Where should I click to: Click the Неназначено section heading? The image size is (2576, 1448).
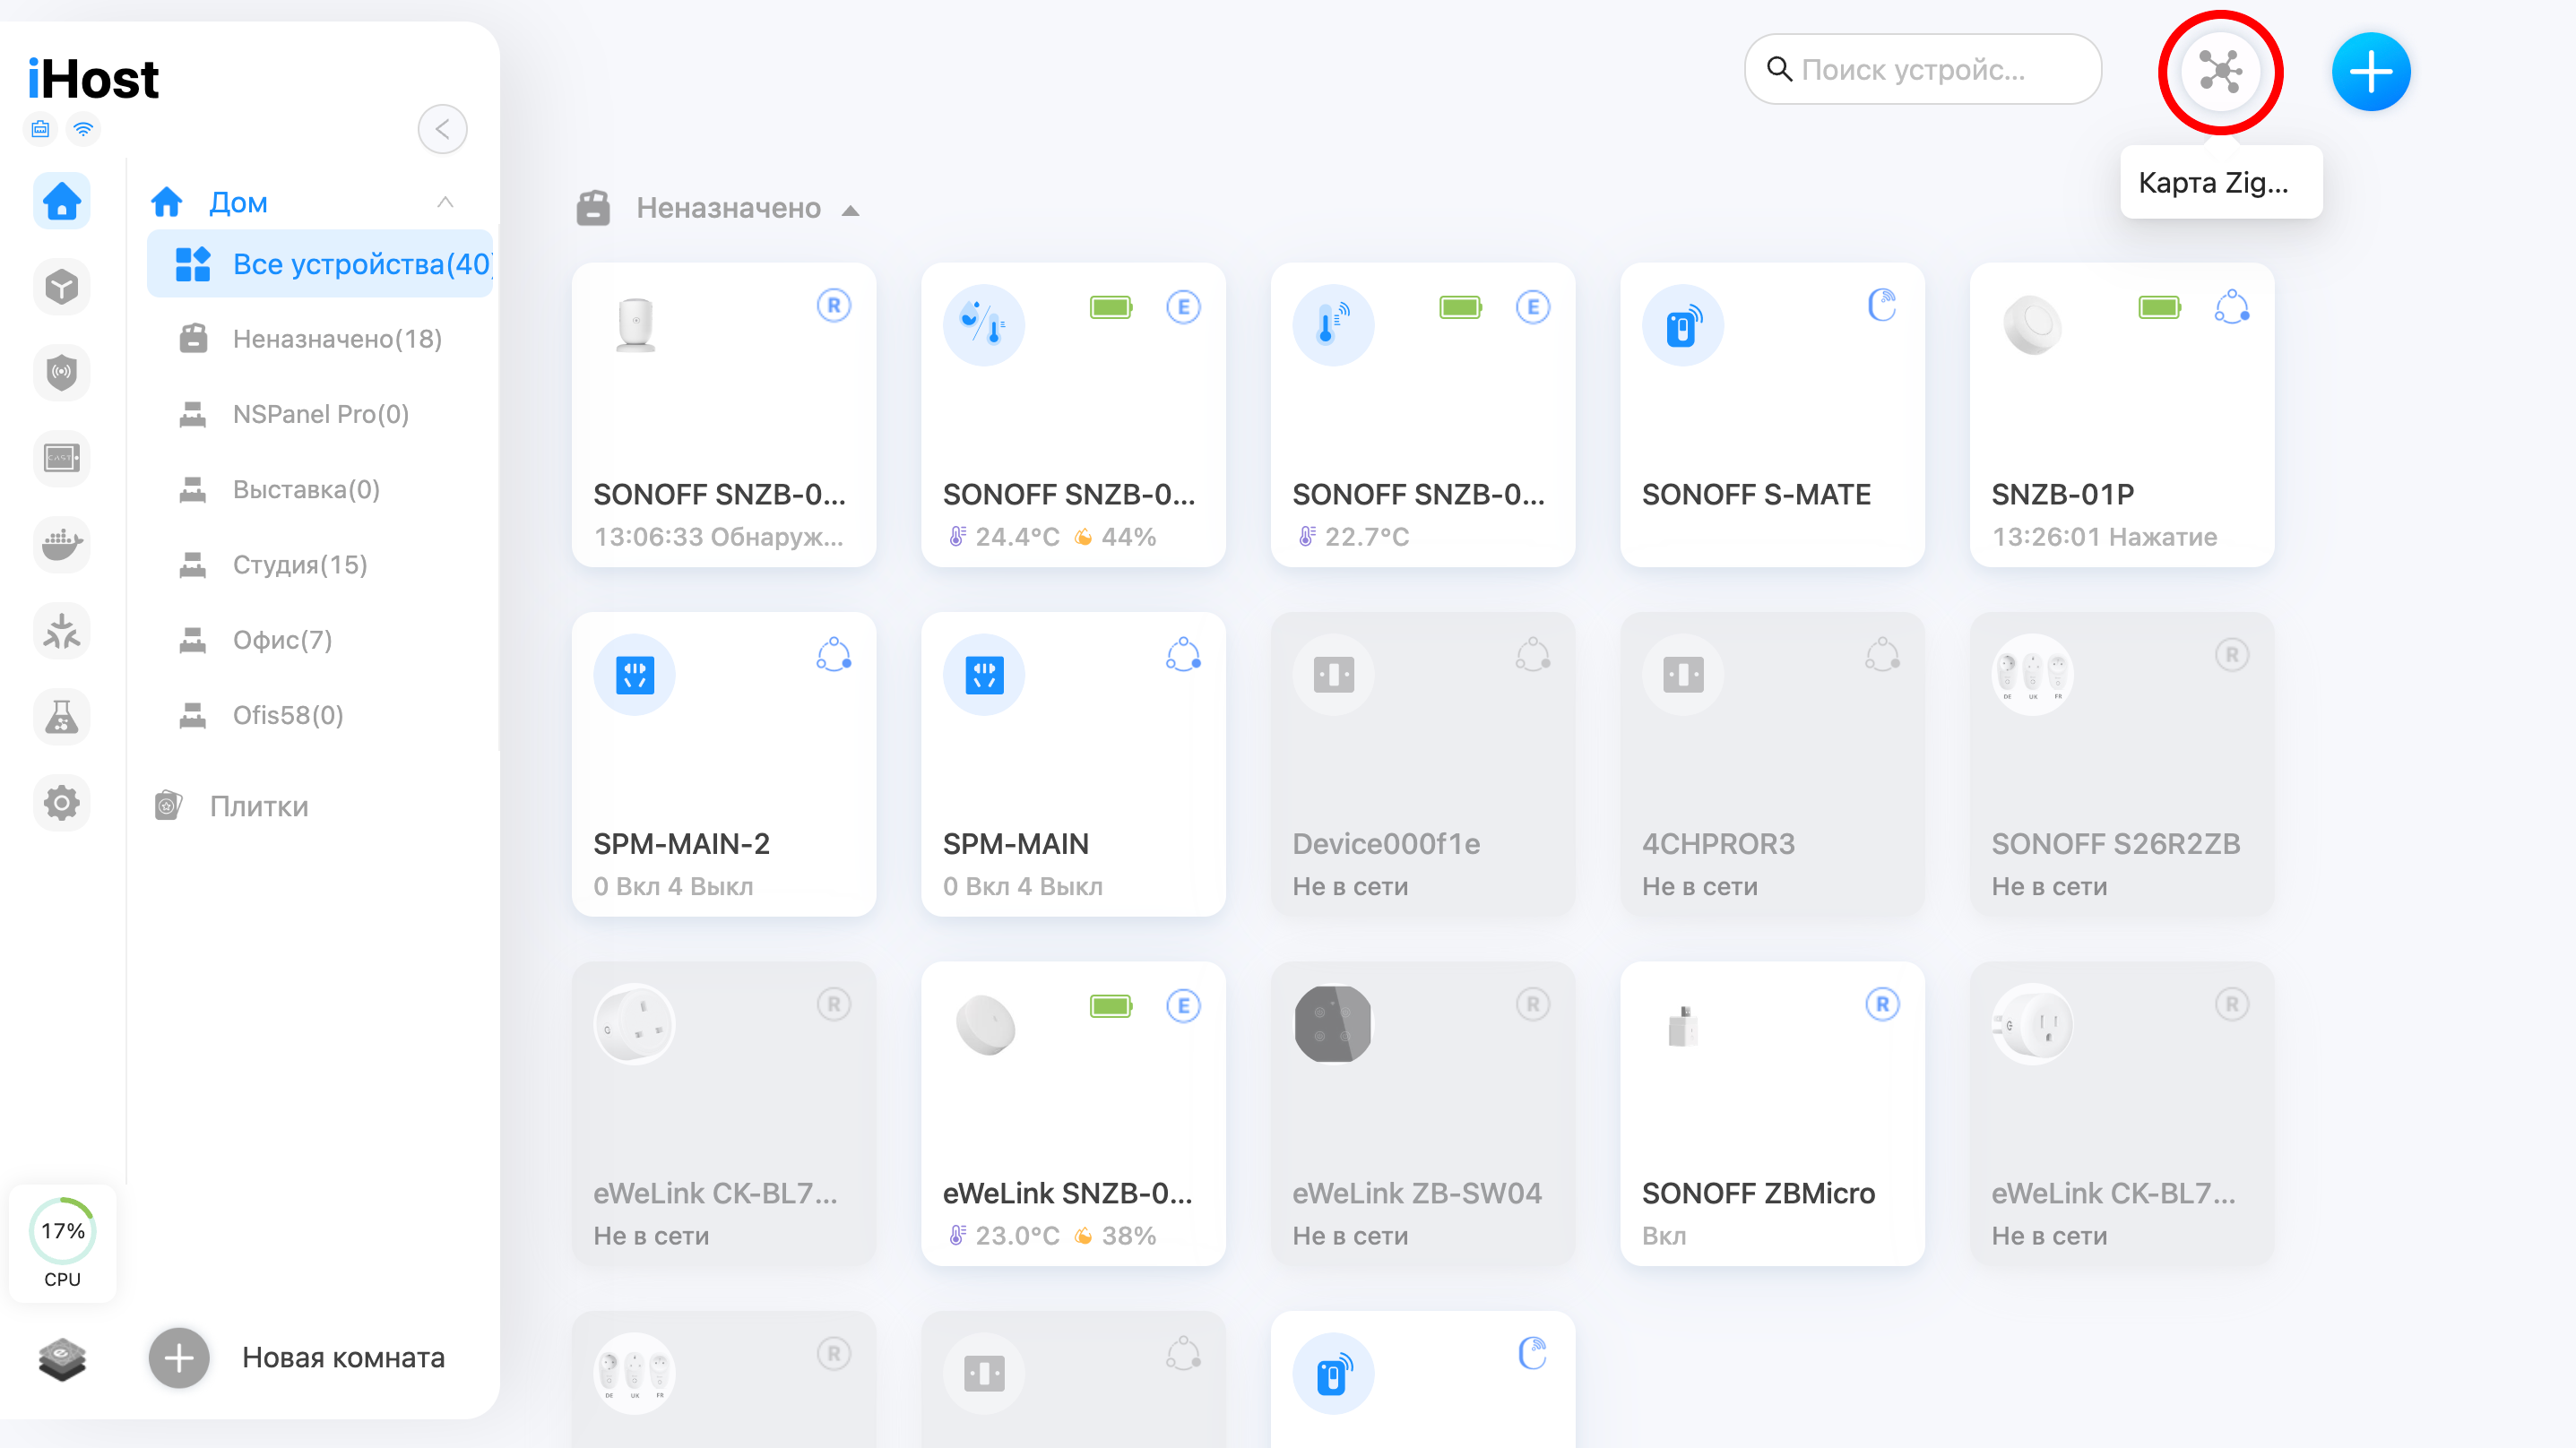[728, 208]
